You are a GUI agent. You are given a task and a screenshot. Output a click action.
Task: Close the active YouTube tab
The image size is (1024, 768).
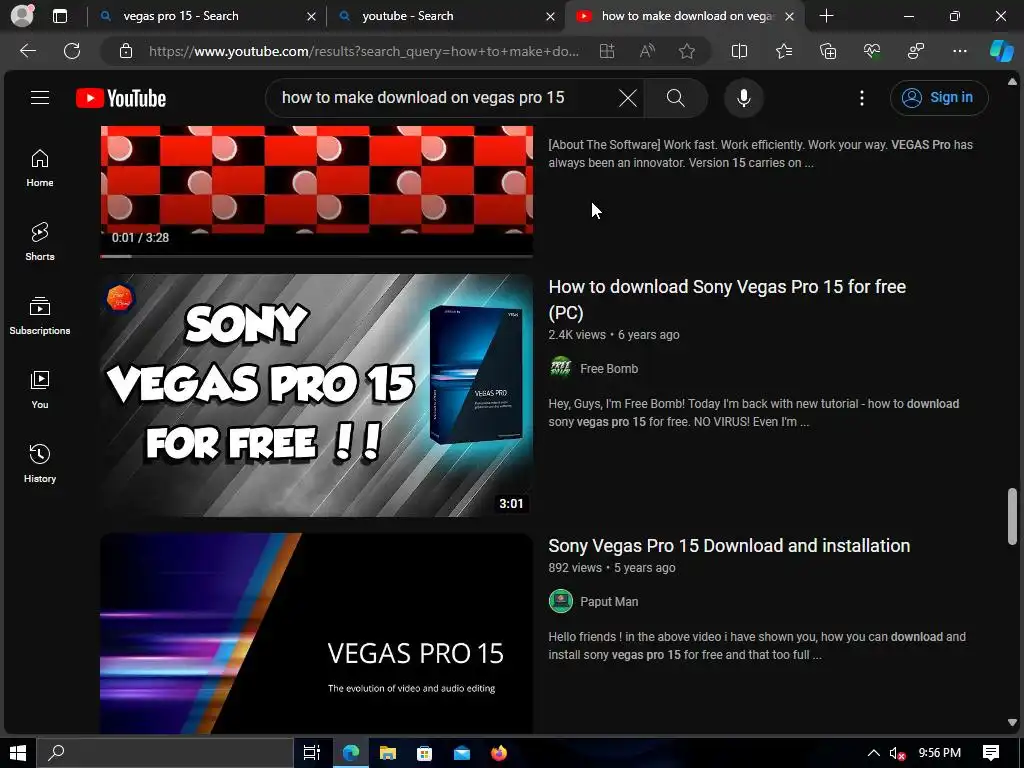(790, 16)
